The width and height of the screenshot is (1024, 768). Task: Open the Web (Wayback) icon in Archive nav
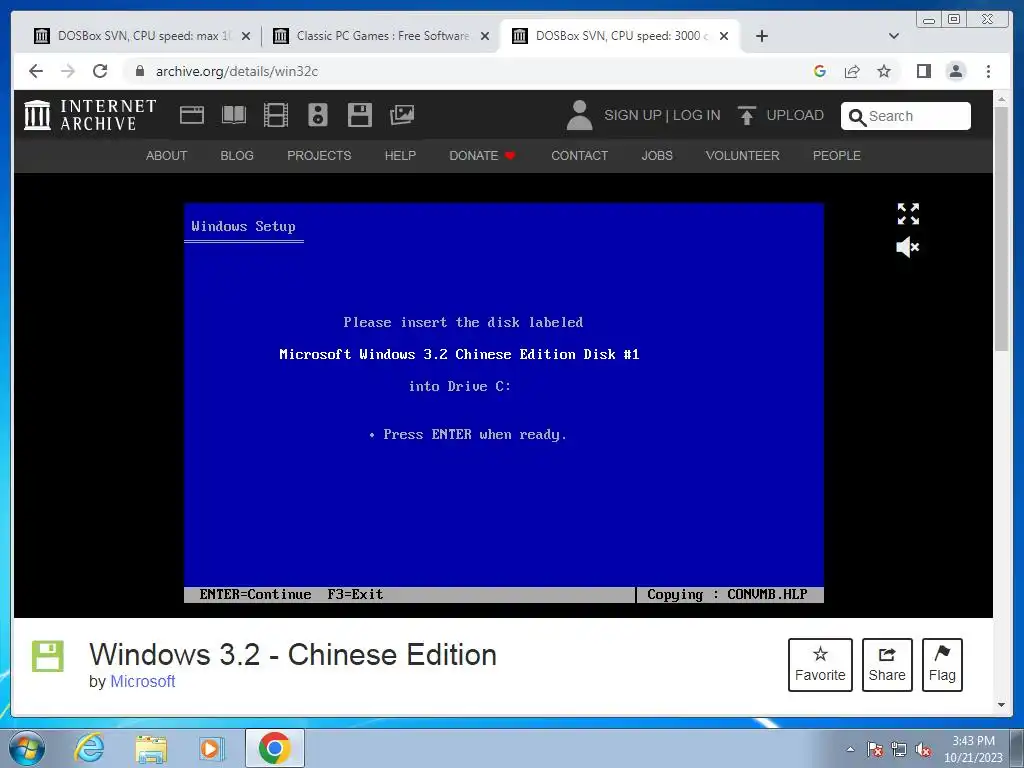[x=192, y=116]
